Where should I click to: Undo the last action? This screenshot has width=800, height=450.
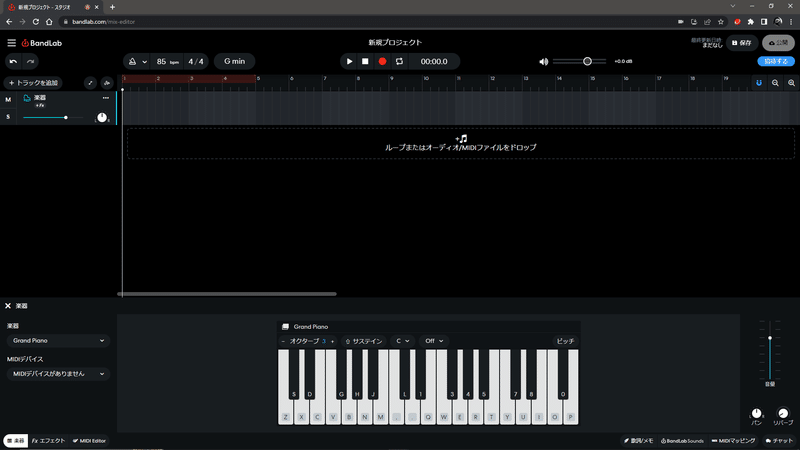click(13, 61)
